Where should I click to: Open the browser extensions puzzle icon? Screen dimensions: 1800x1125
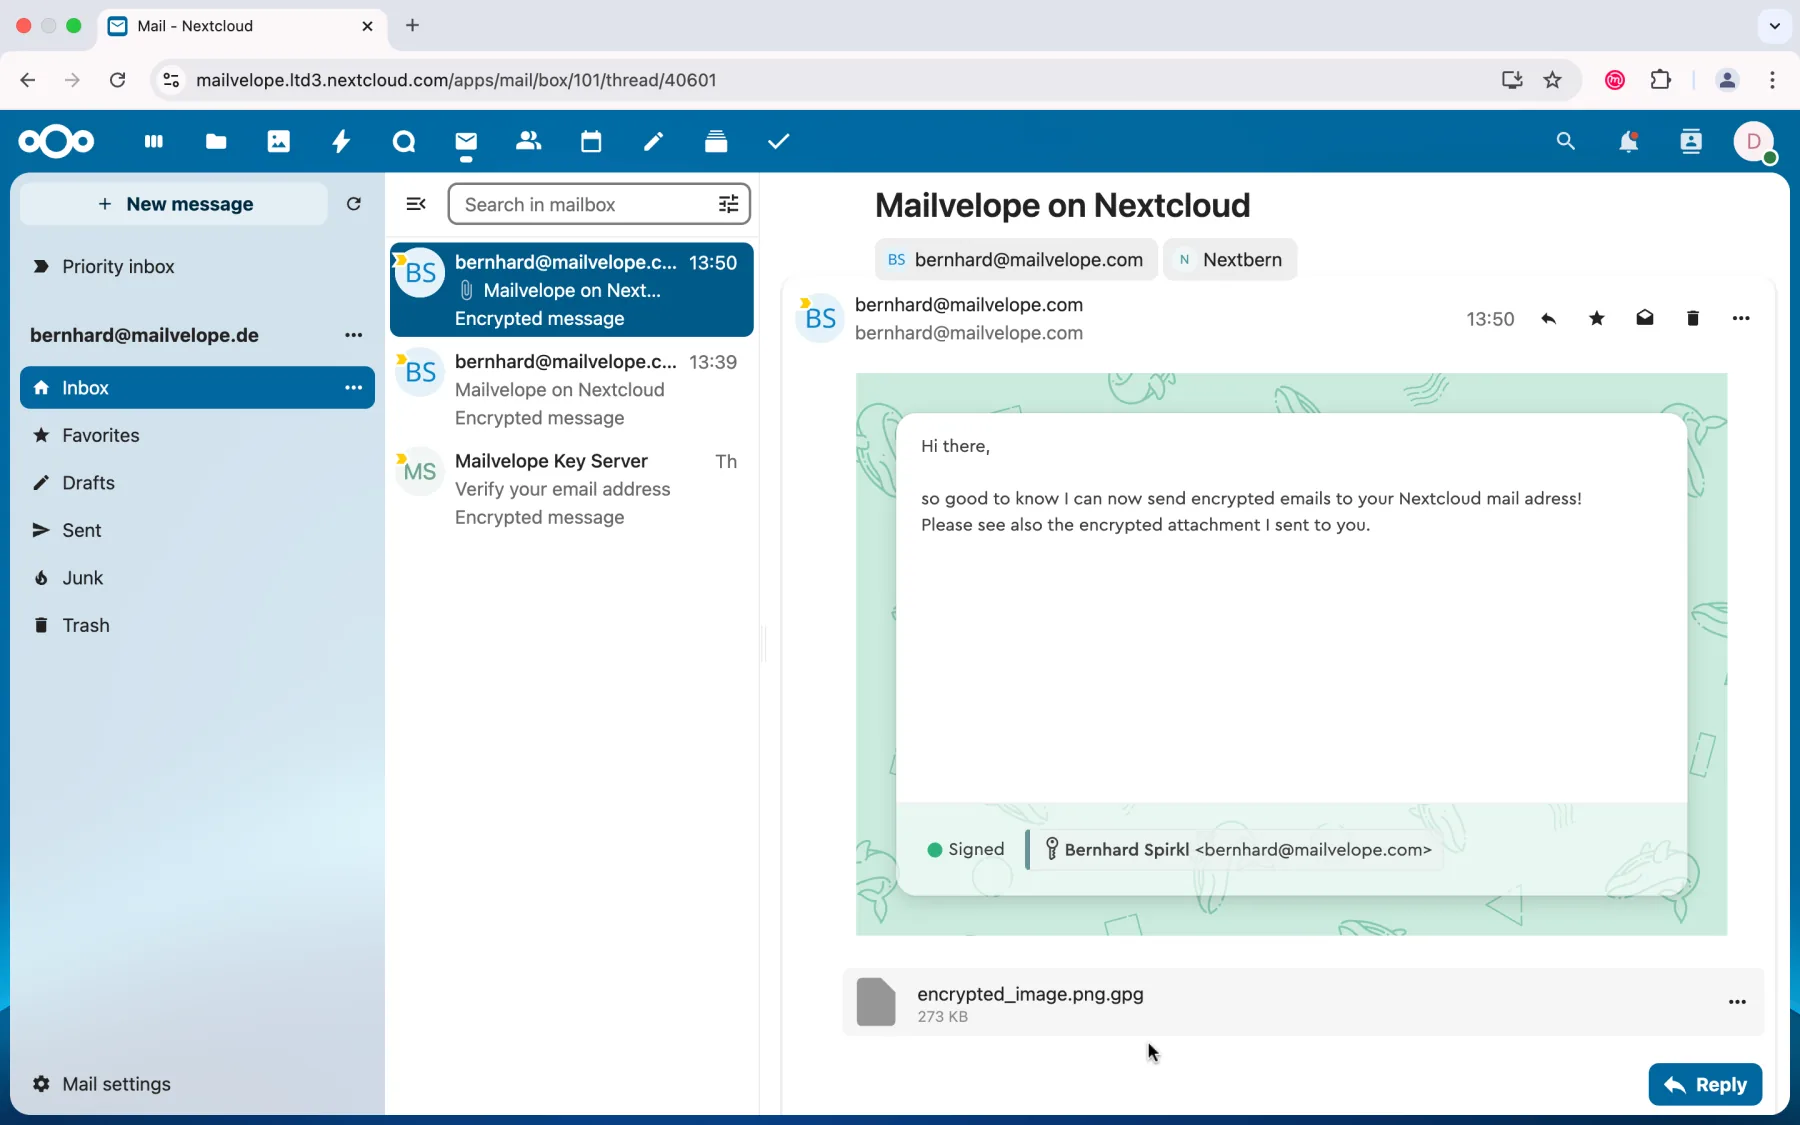click(x=1661, y=80)
